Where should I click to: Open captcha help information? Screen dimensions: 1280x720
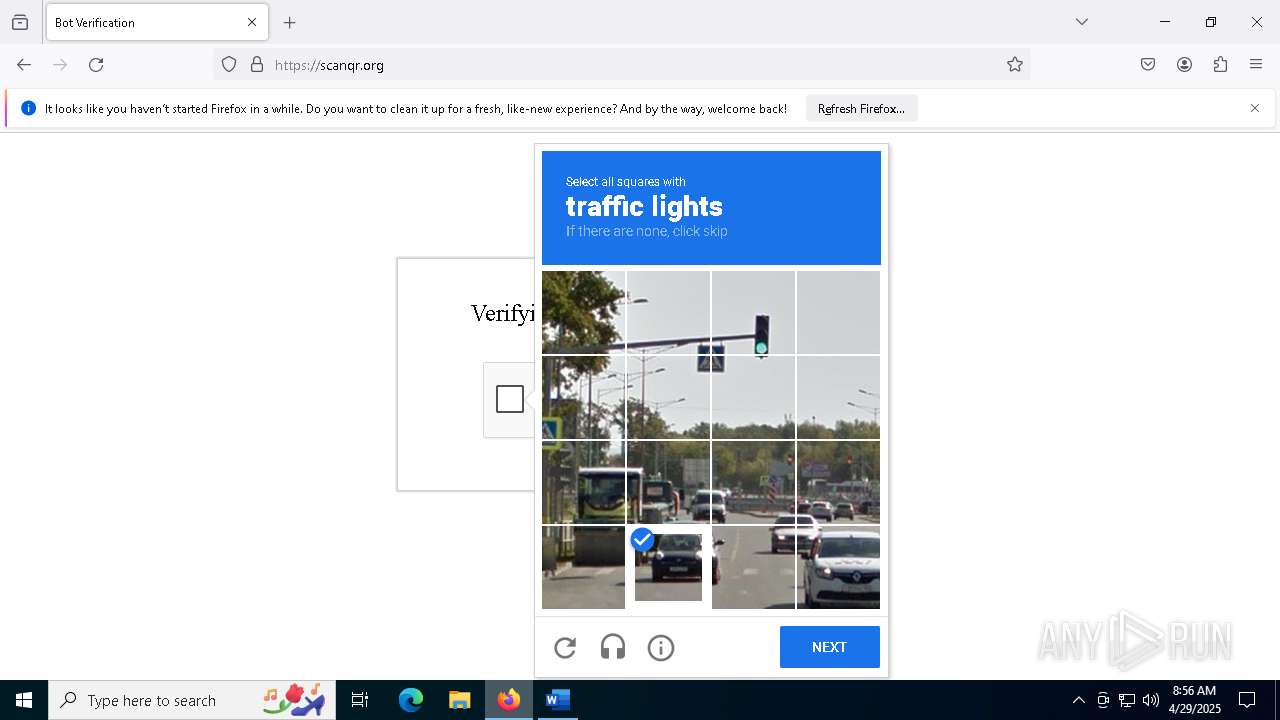tap(661, 648)
